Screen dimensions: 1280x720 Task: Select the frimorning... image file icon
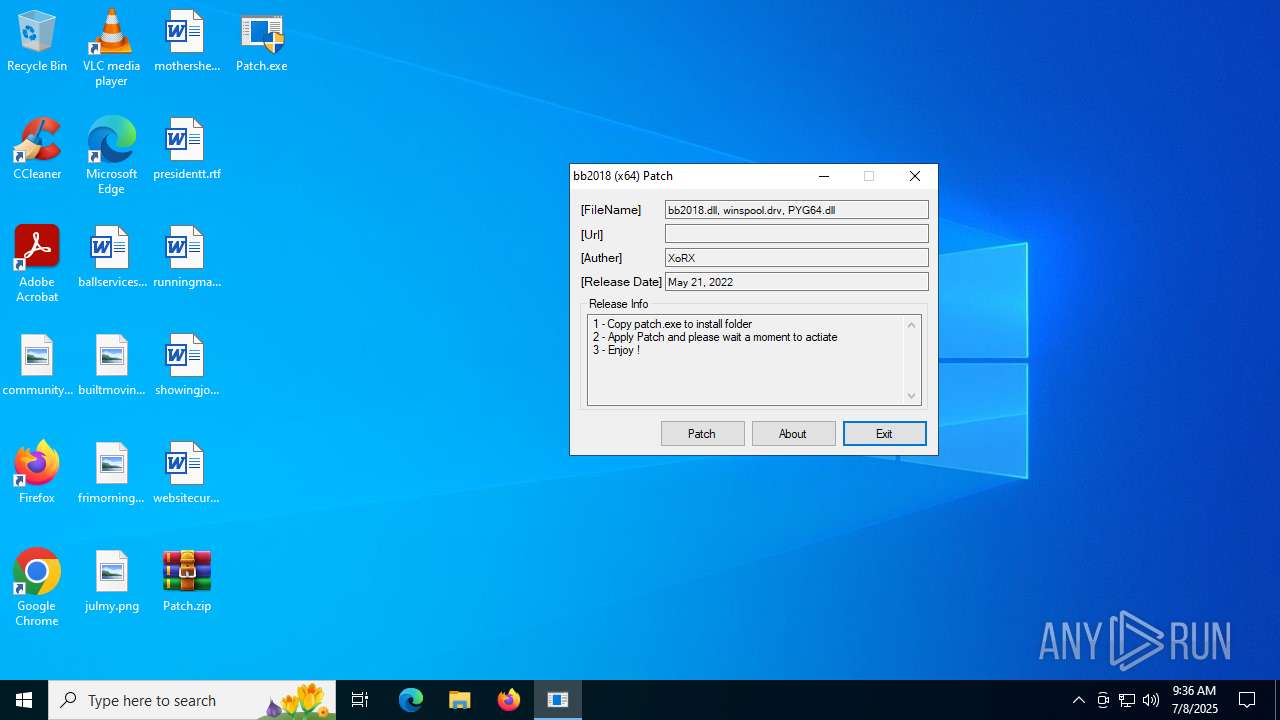tap(111, 474)
